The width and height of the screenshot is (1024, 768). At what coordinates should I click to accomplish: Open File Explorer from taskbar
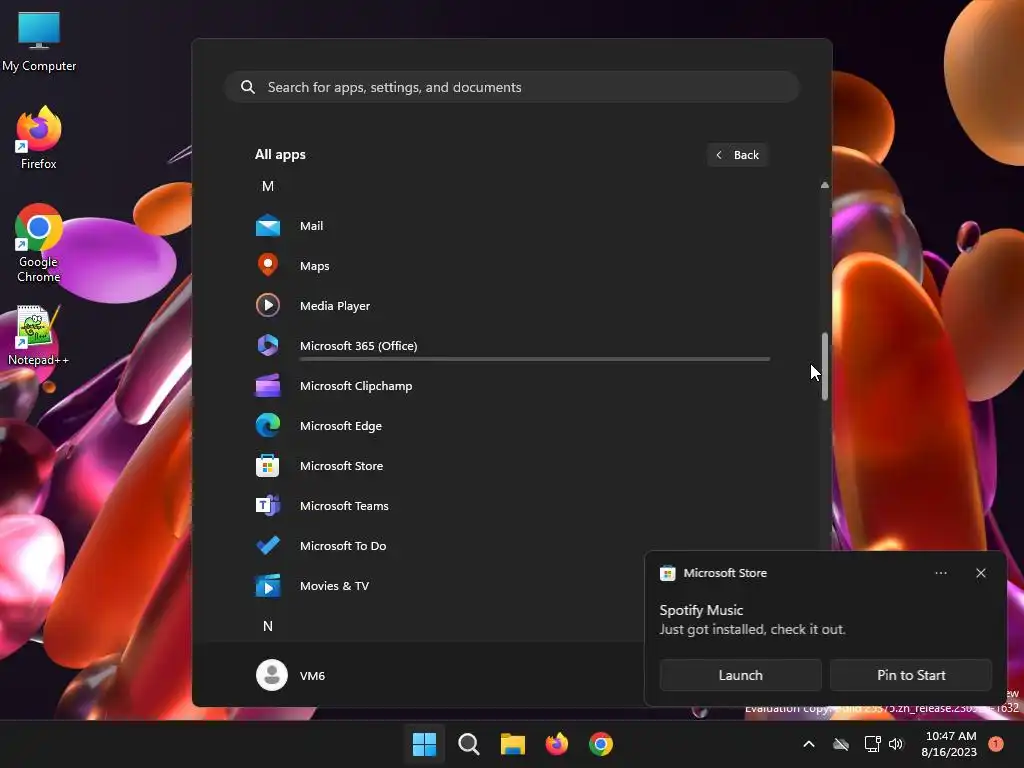(513, 744)
